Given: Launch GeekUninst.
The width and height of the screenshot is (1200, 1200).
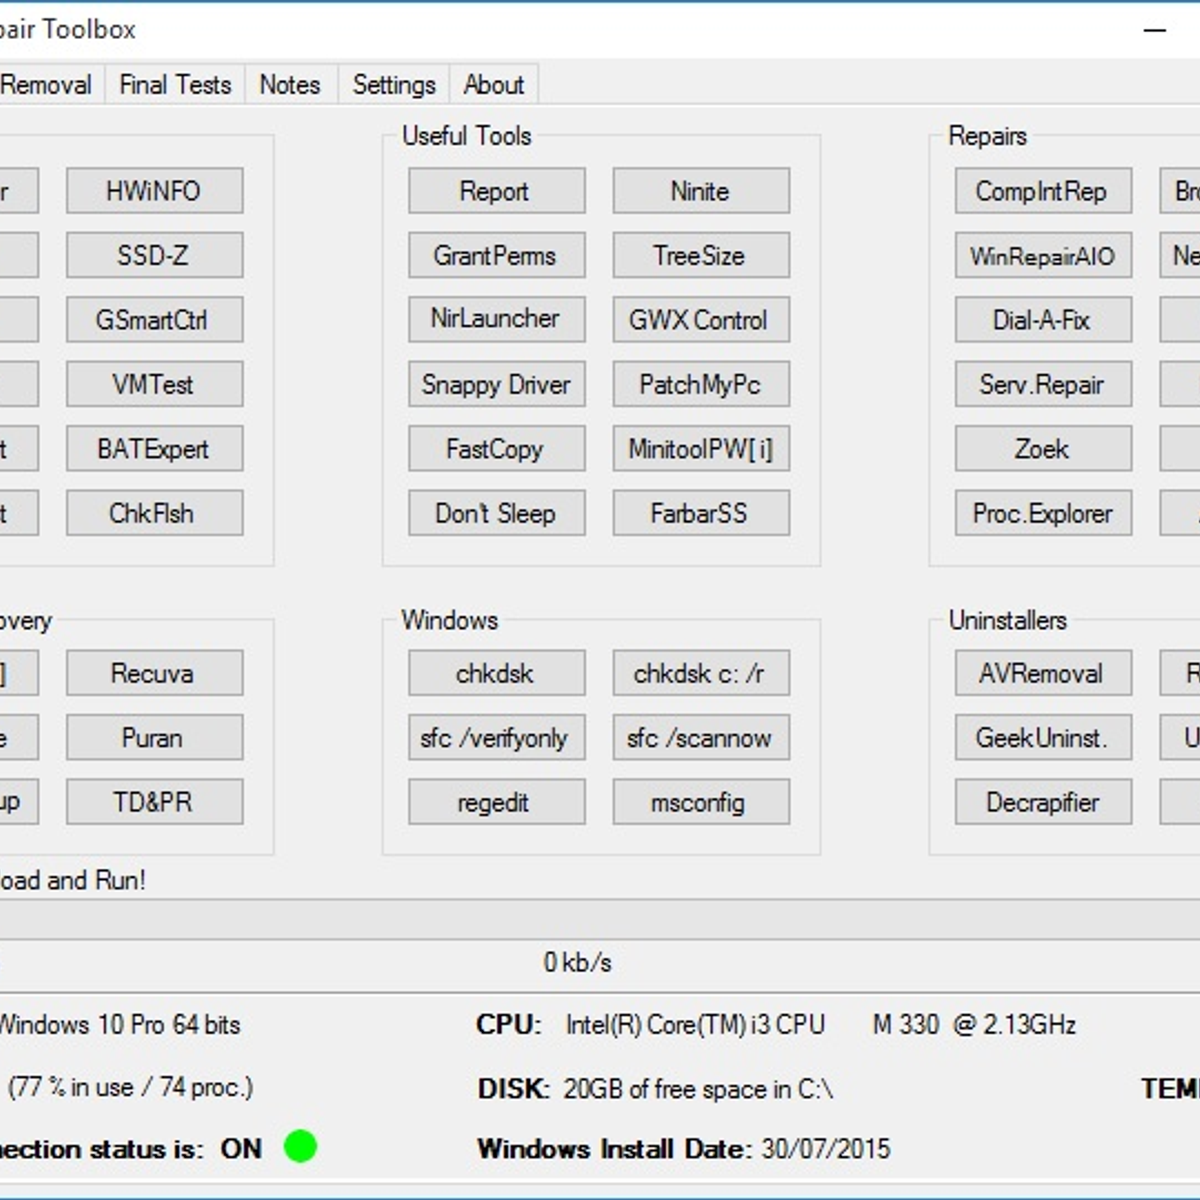Looking at the screenshot, I should (x=1043, y=738).
